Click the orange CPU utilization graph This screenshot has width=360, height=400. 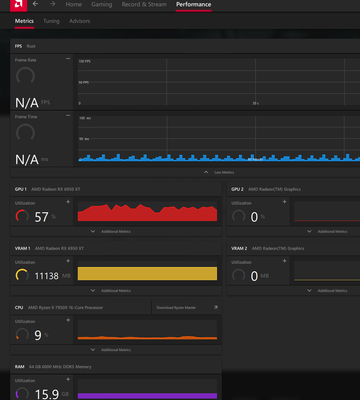(x=147, y=330)
